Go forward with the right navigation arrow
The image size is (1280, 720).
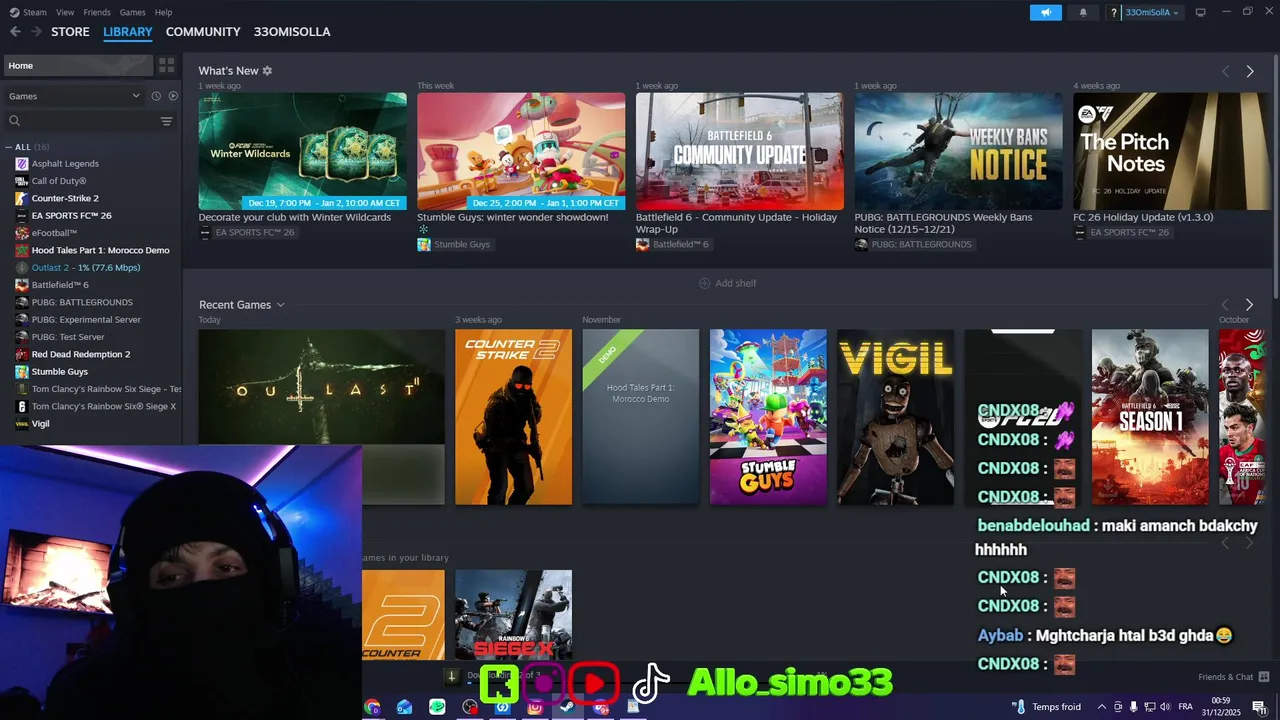[36, 32]
